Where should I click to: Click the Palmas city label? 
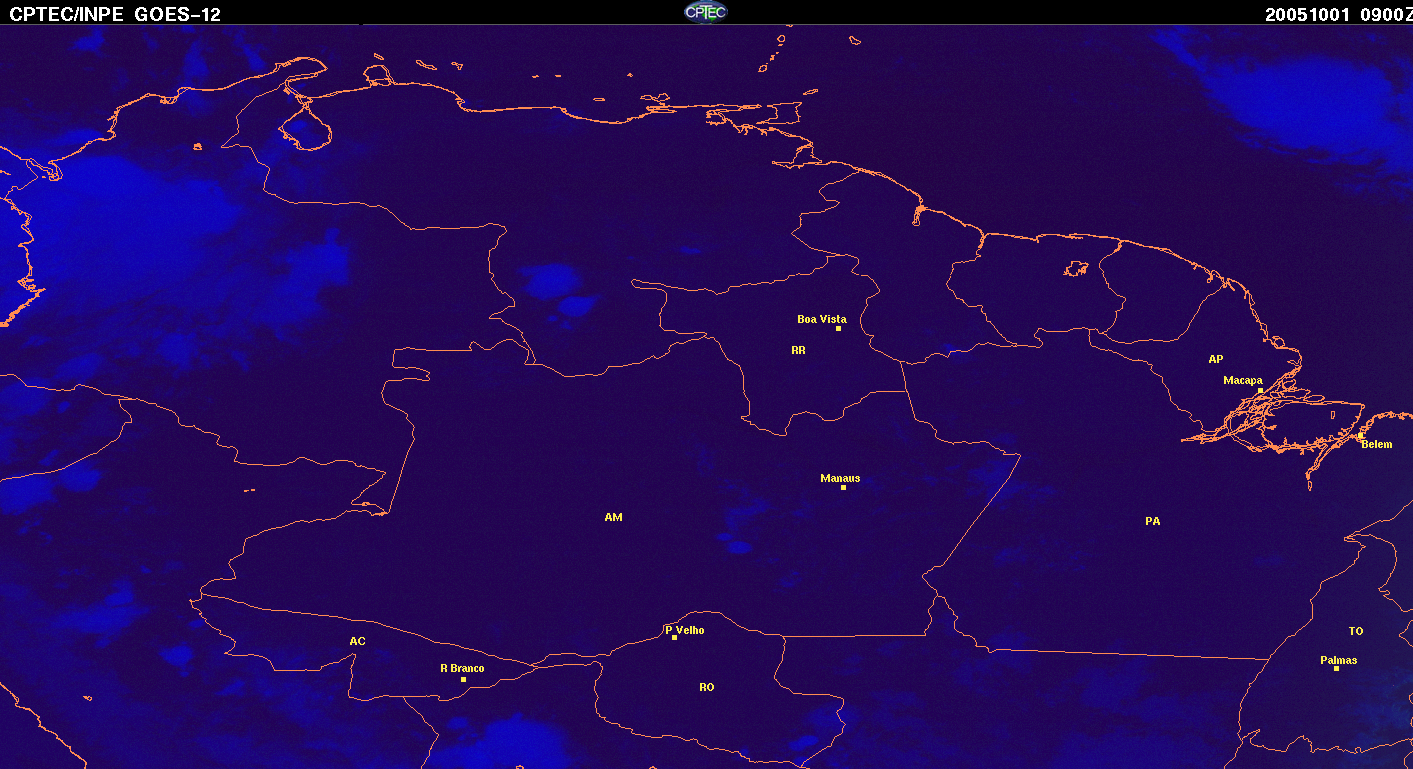(x=1338, y=660)
